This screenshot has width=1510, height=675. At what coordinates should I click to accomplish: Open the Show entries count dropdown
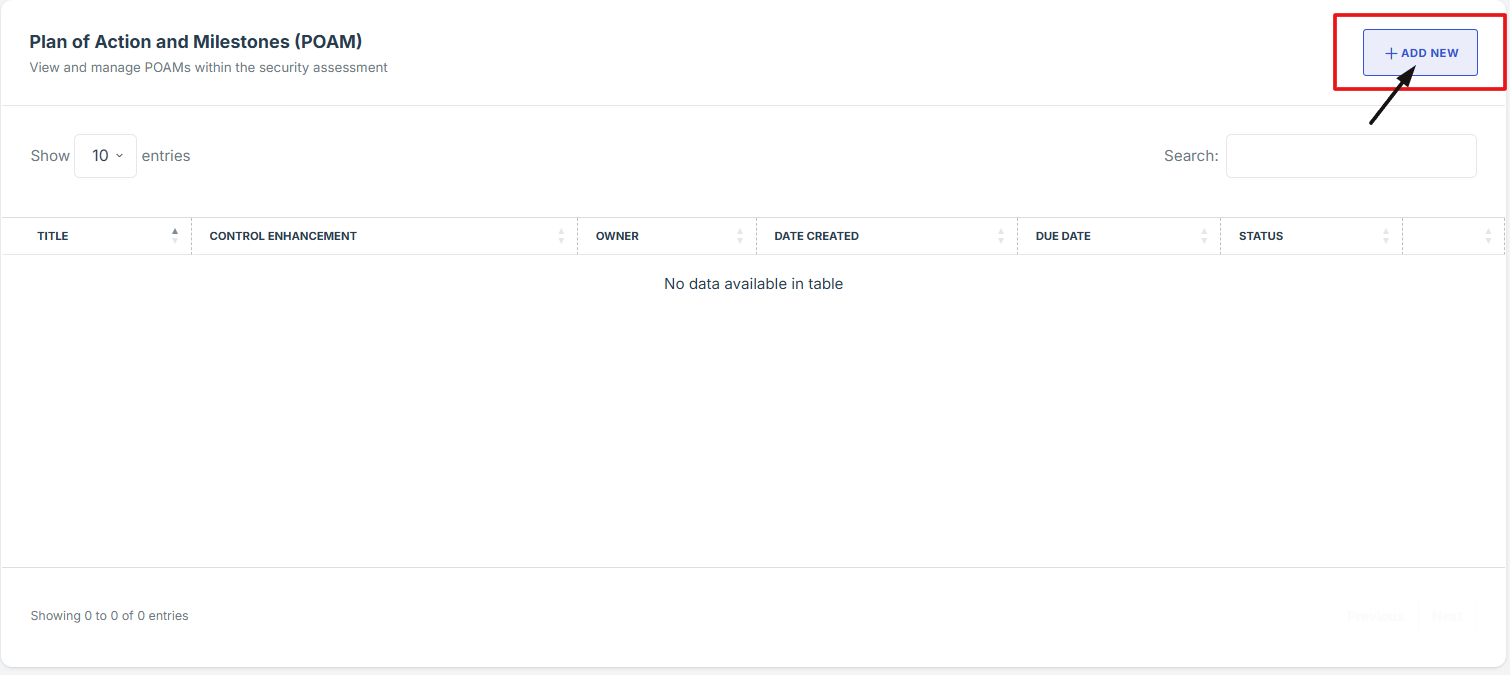(x=105, y=156)
